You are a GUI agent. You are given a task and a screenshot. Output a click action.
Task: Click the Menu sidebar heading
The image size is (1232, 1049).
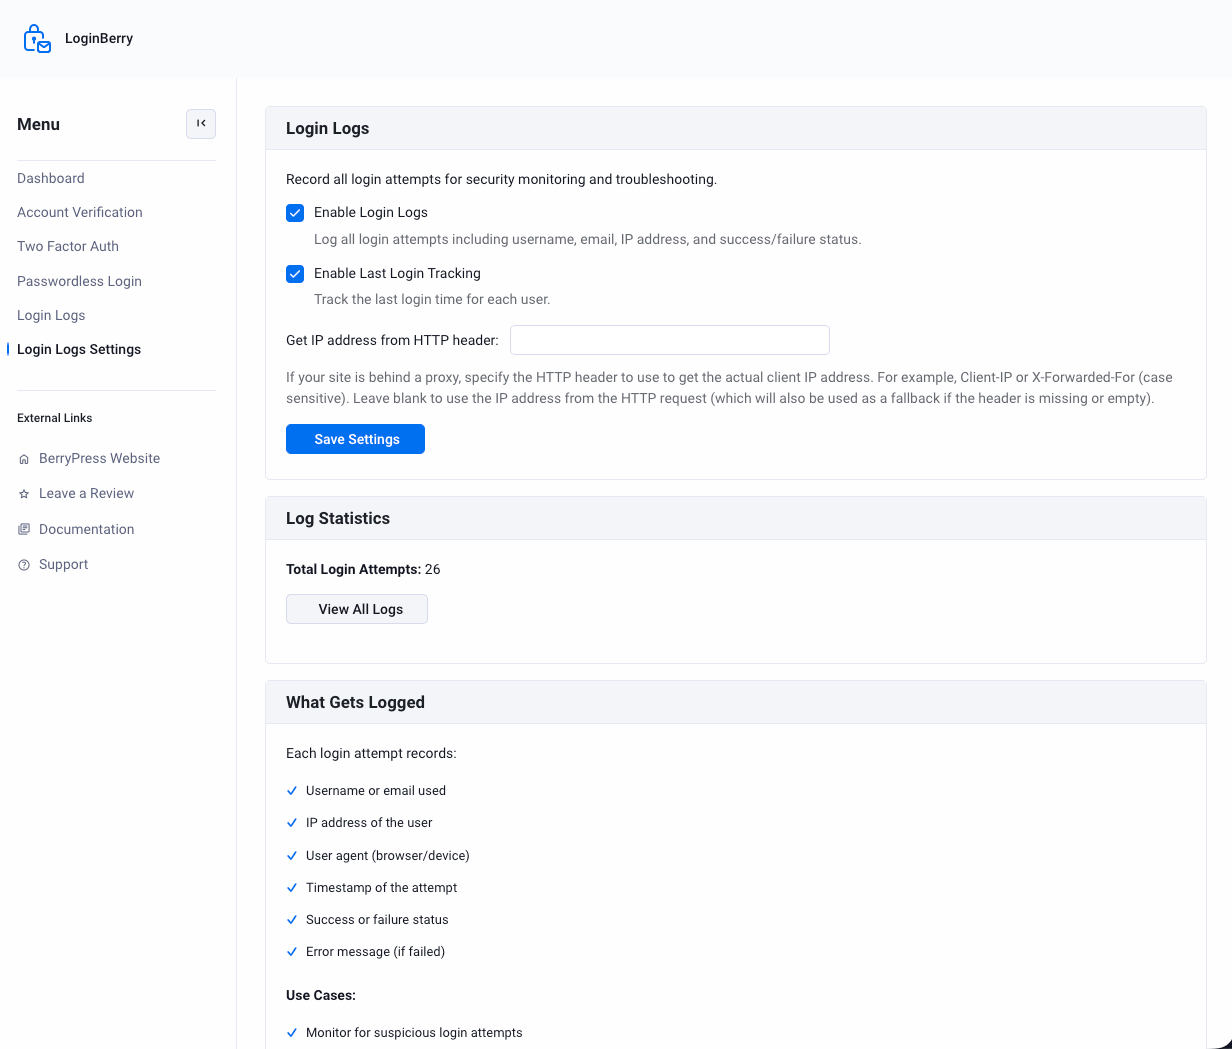click(x=39, y=124)
